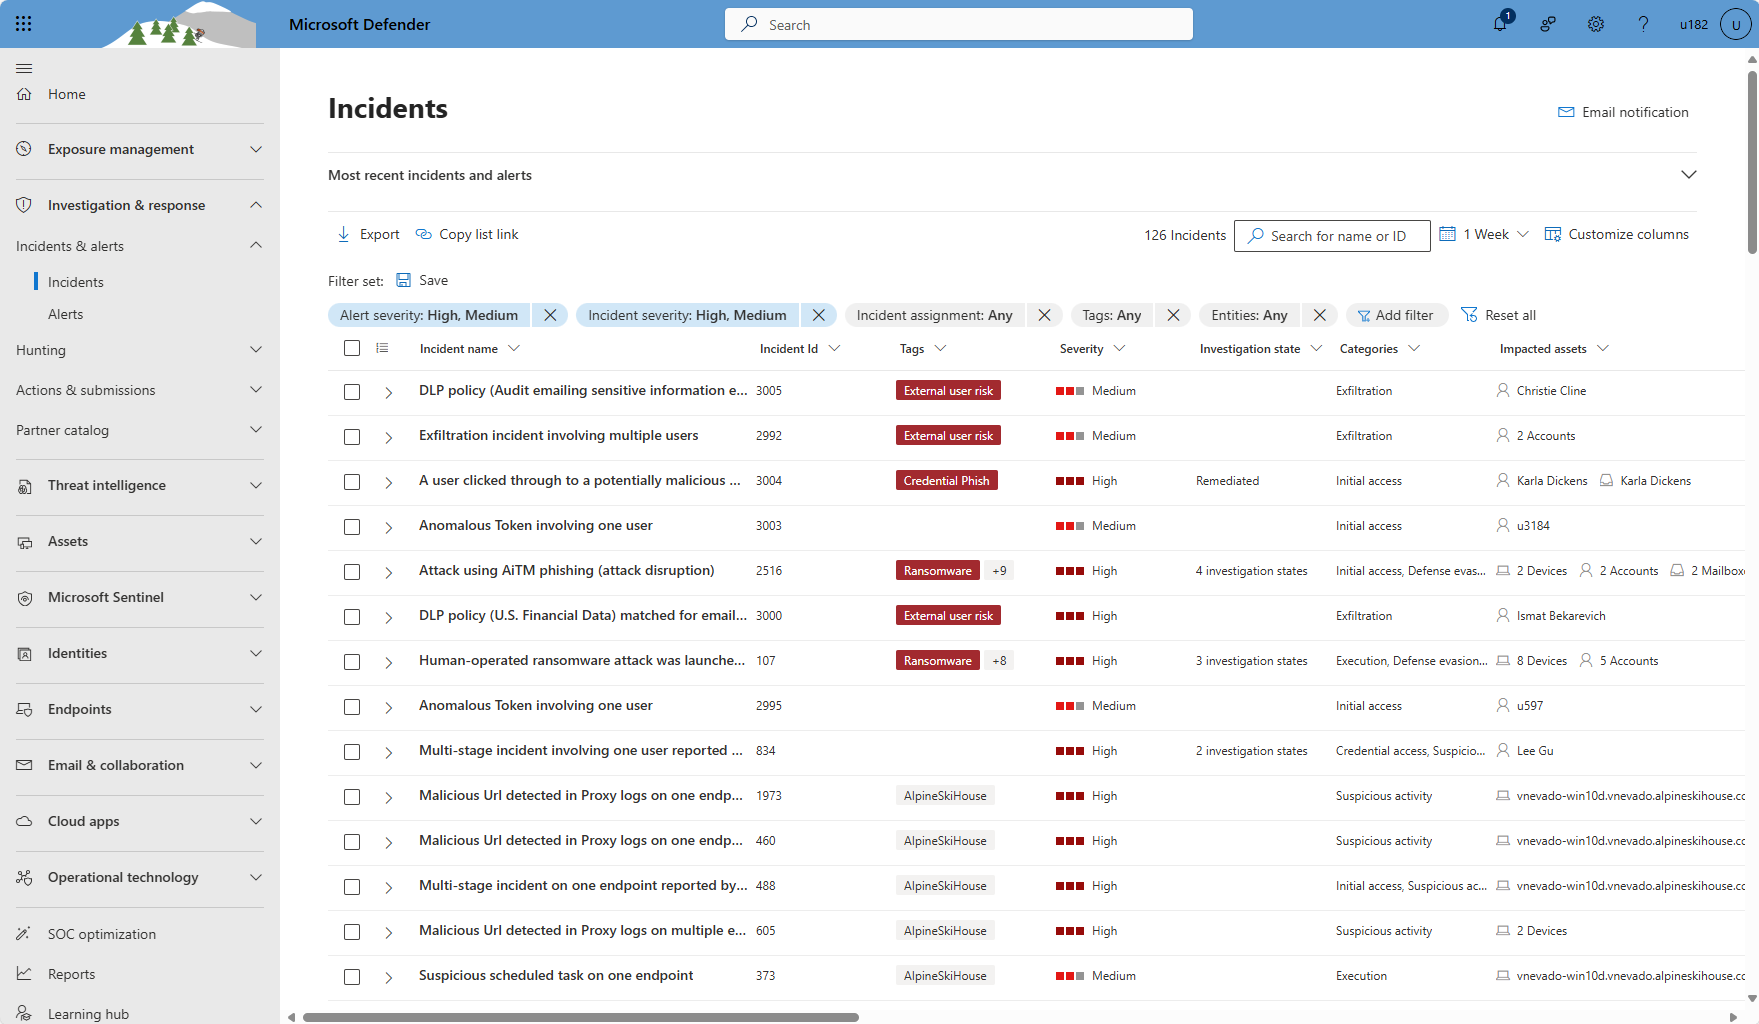Click the Export download icon
Image resolution: width=1759 pixels, height=1024 pixels.
coord(344,234)
